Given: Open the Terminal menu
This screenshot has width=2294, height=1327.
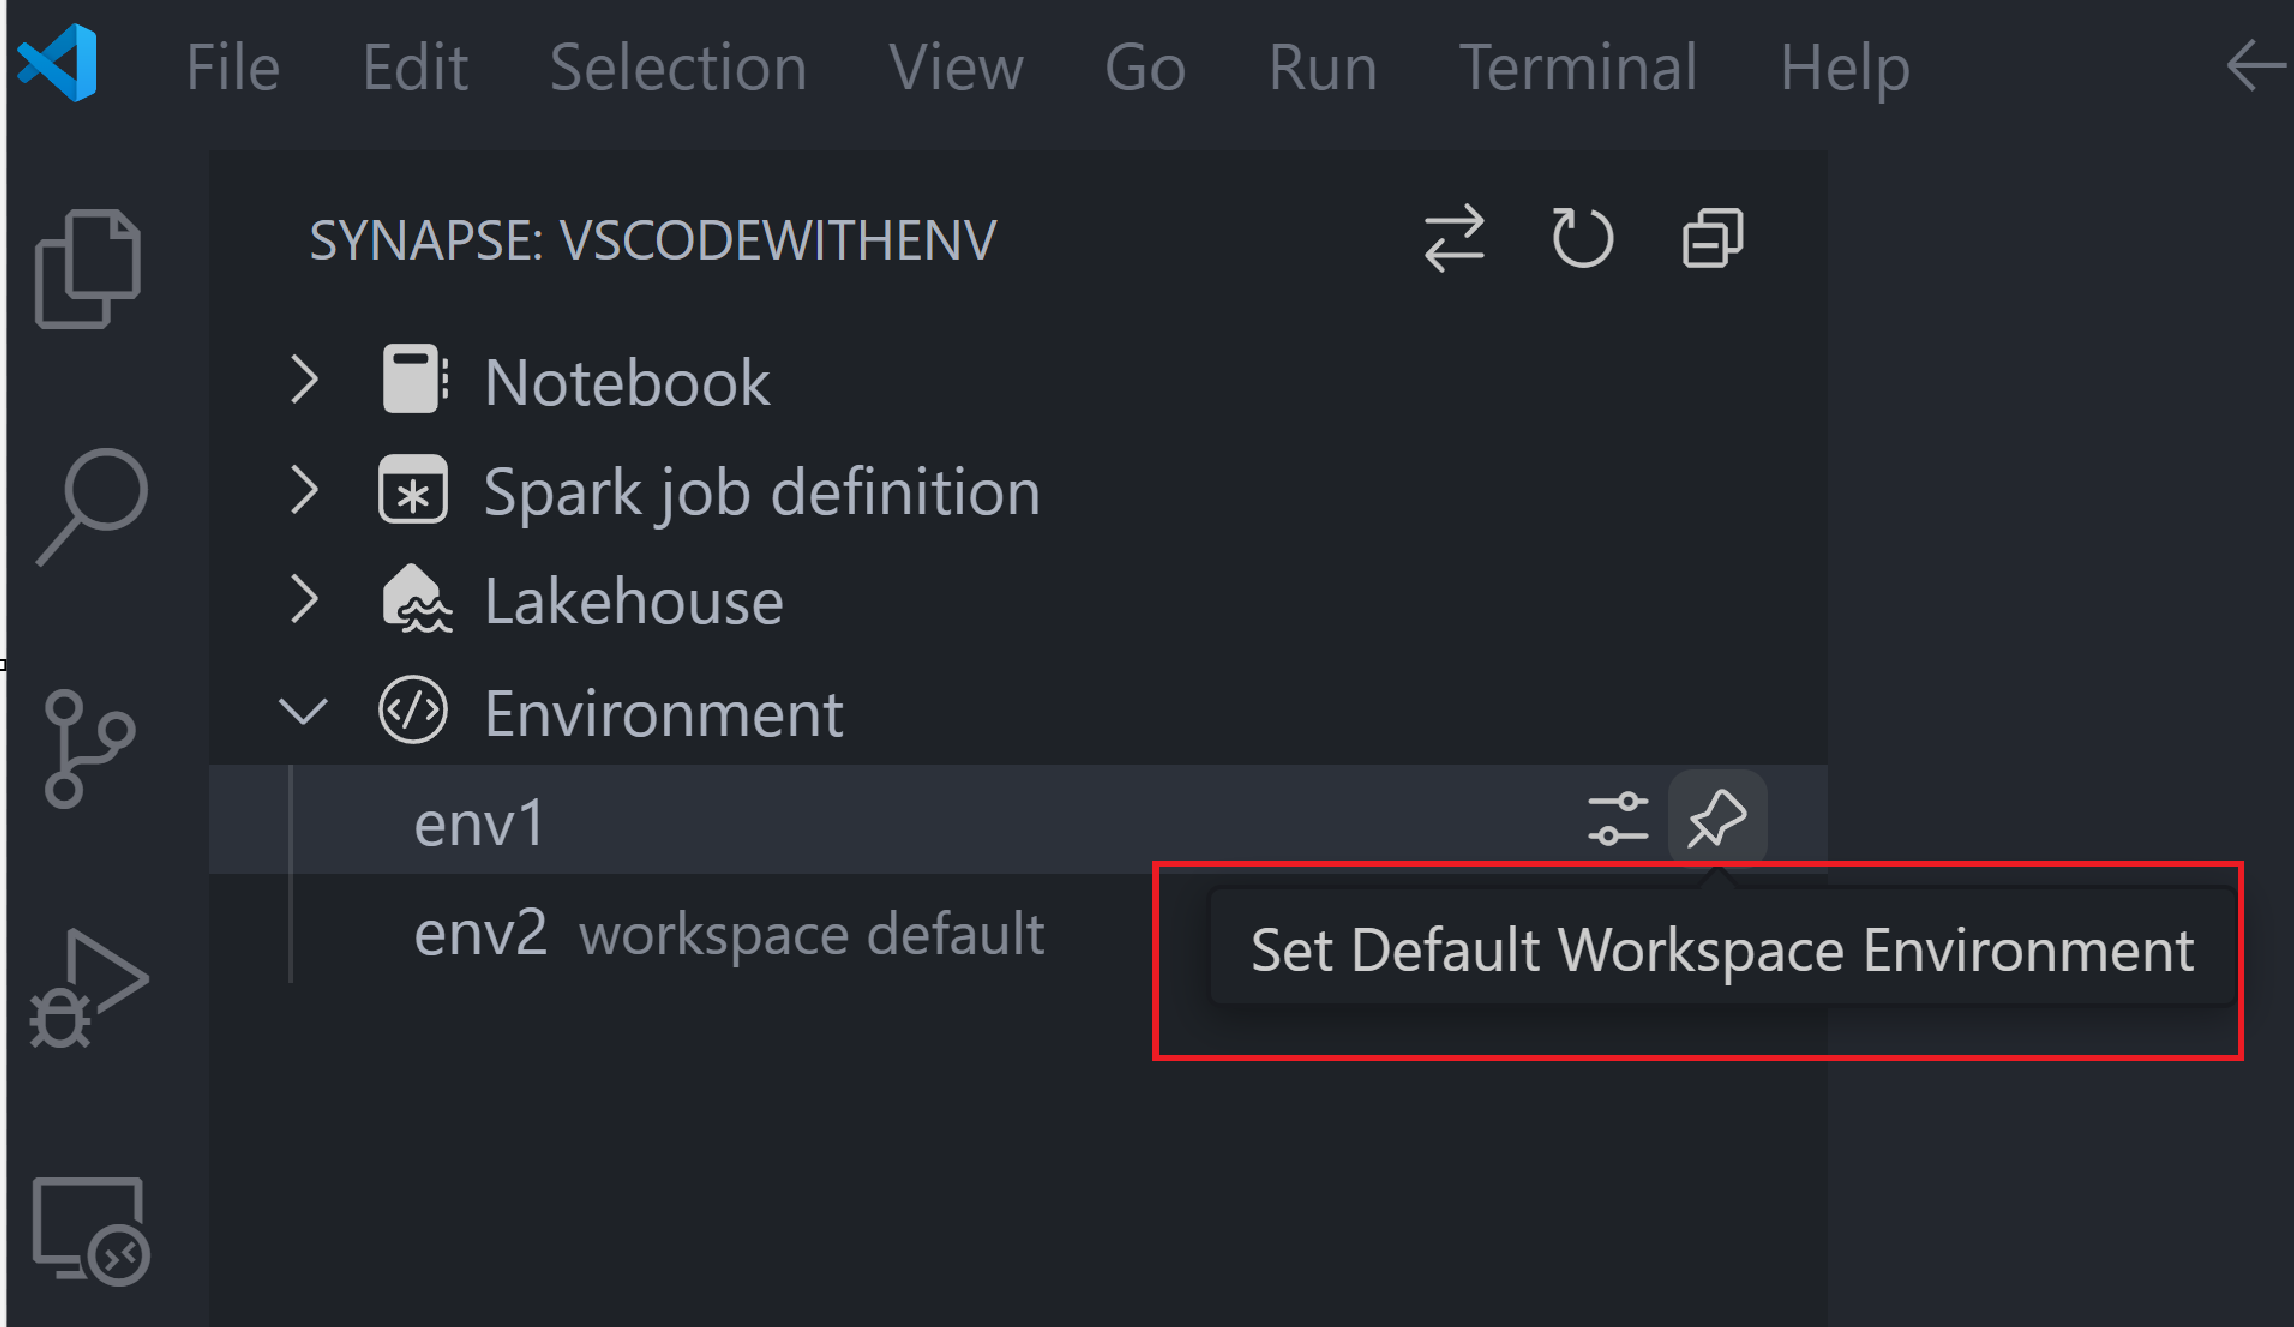Looking at the screenshot, I should click(x=1578, y=67).
